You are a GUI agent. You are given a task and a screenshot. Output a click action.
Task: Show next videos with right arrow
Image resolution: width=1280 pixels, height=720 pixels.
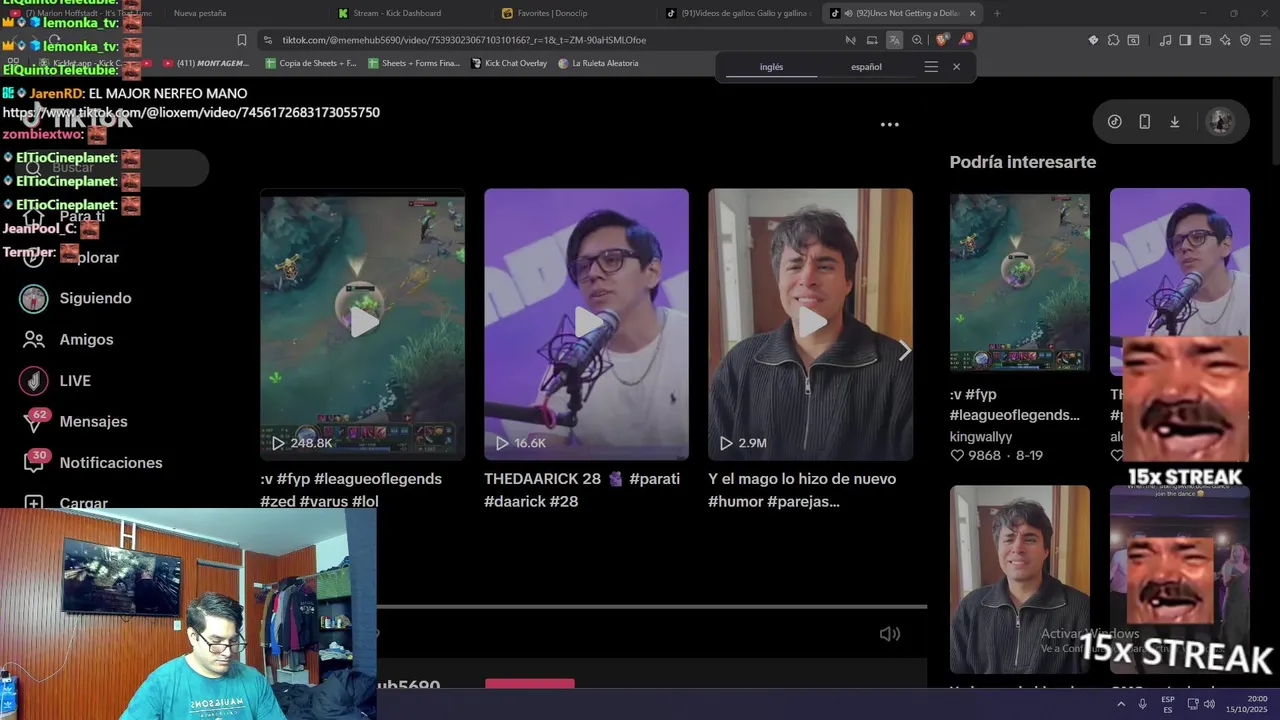(904, 350)
